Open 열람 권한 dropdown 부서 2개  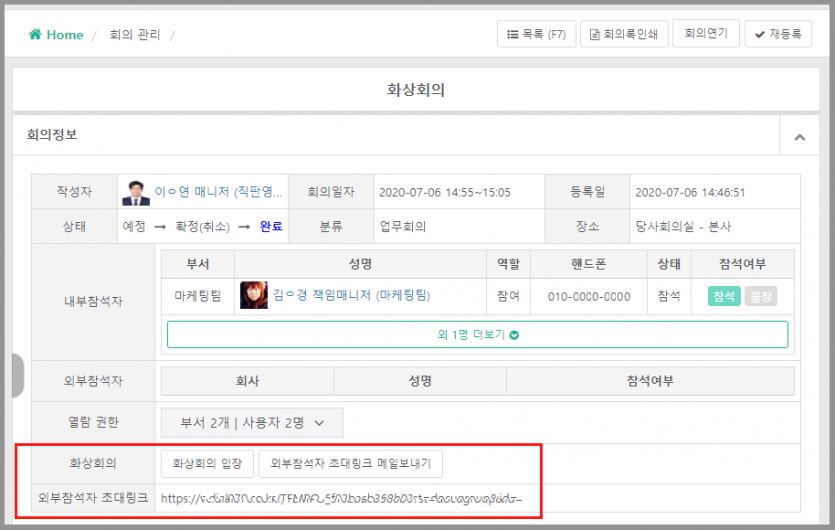(x=252, y=423)
